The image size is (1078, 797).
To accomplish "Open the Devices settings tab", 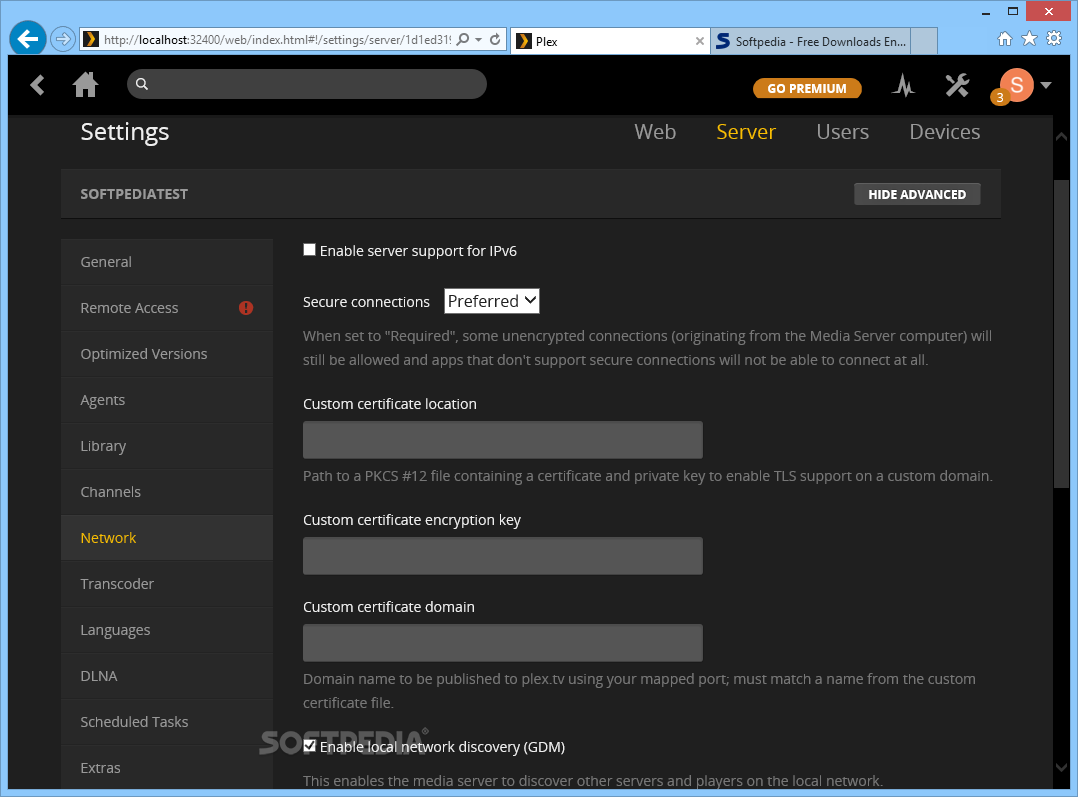I will (945, 131).
